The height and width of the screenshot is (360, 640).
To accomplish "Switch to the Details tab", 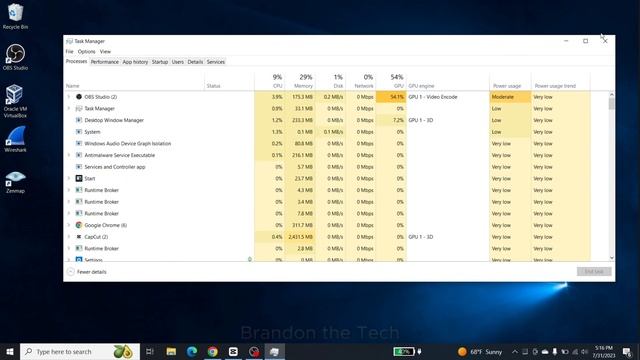I will click(x=195, y=62).
